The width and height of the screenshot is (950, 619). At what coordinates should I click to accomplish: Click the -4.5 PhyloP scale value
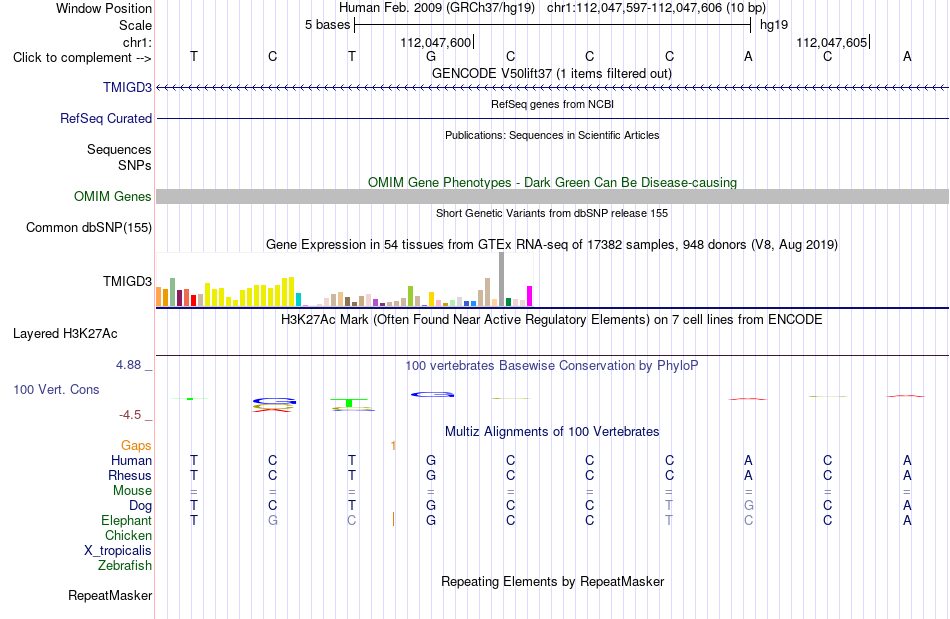point(130,415)
